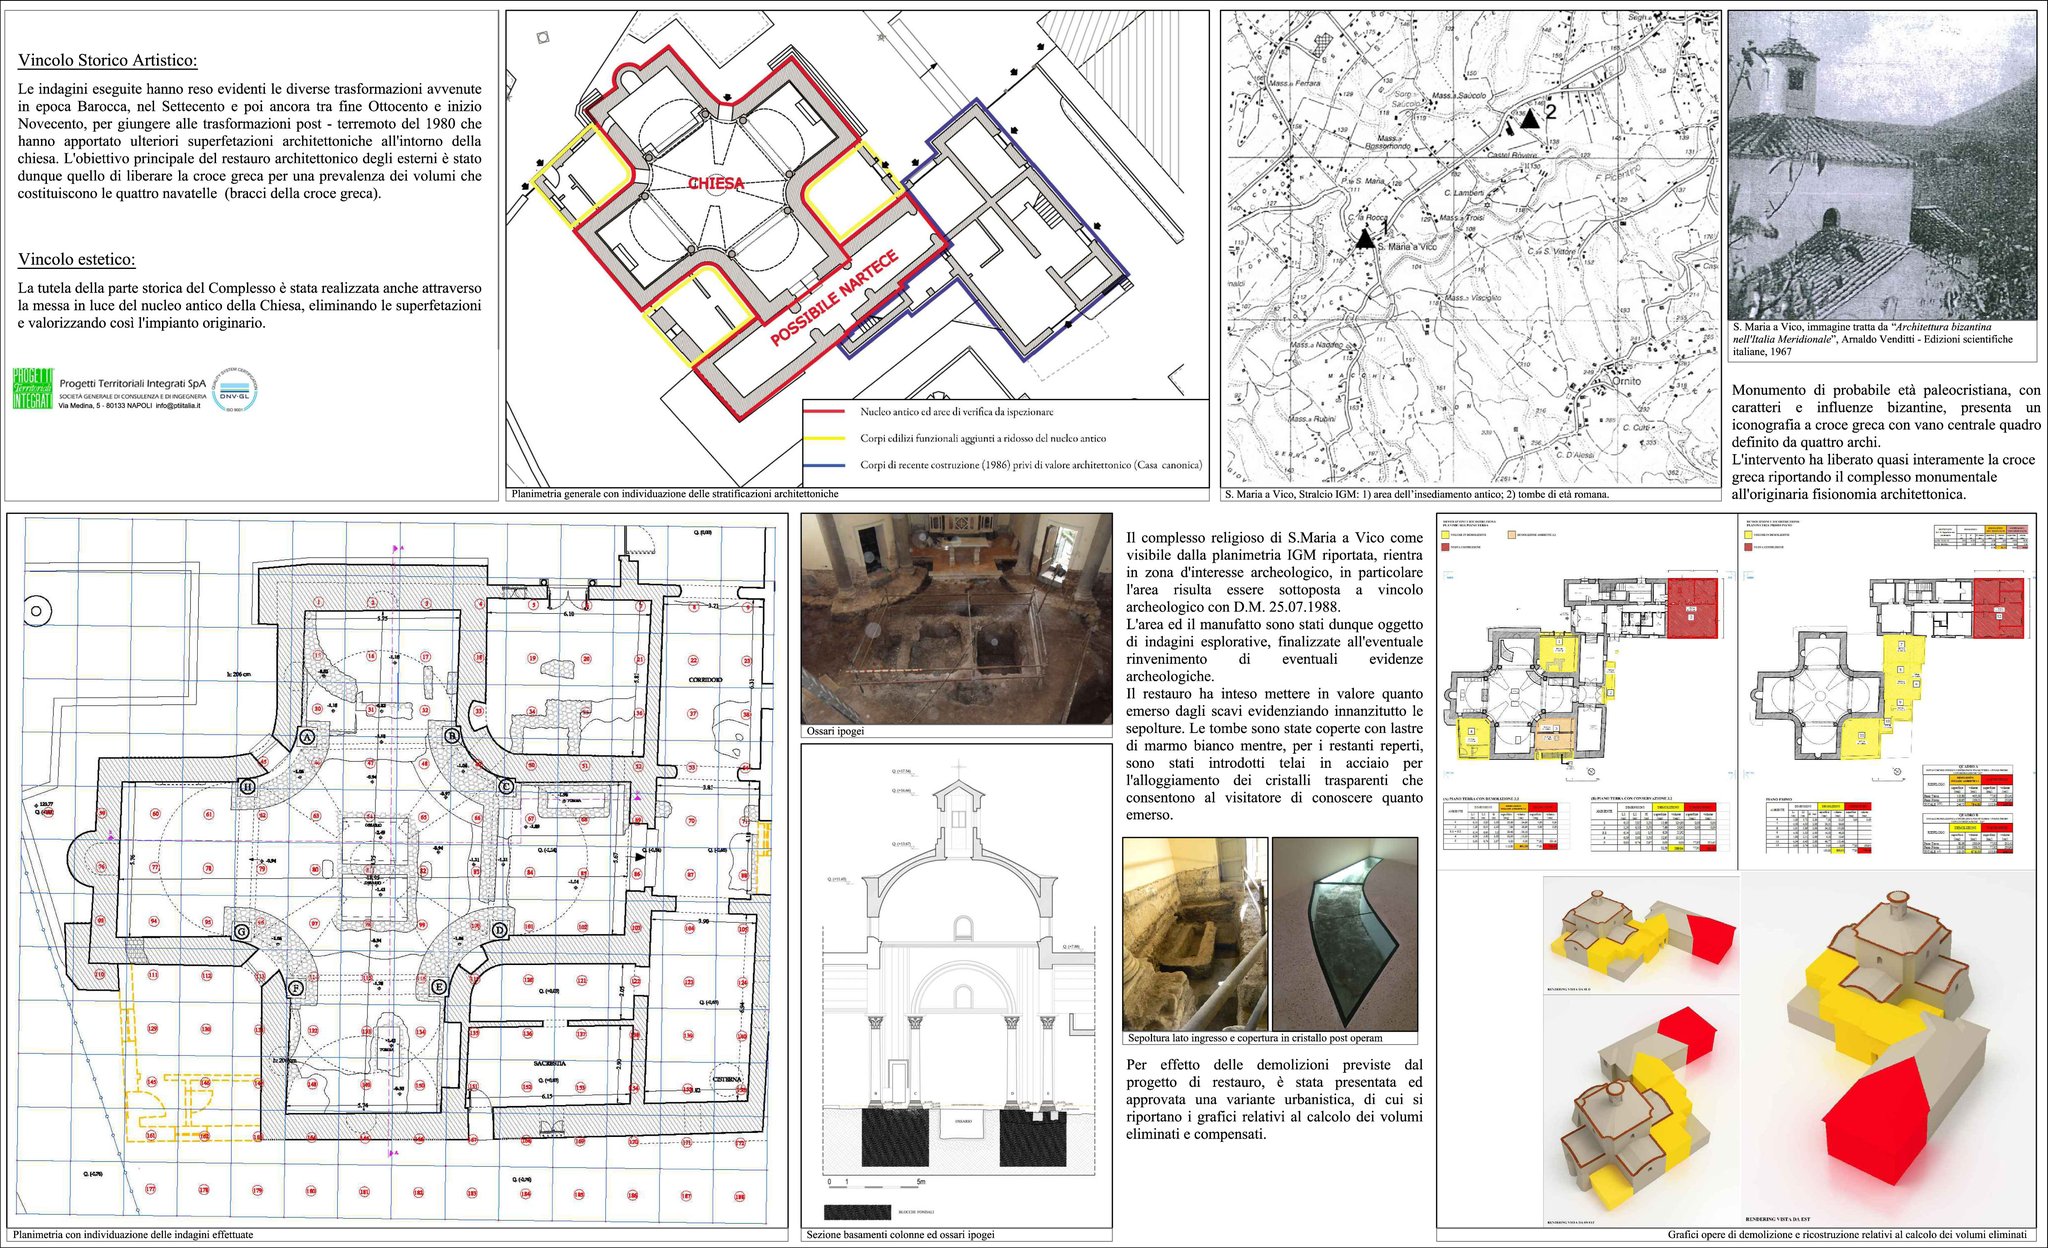Click the Castel Rovere label on the map
The height and width of the screenshot is (1248, 2048).
(1512, 155)
